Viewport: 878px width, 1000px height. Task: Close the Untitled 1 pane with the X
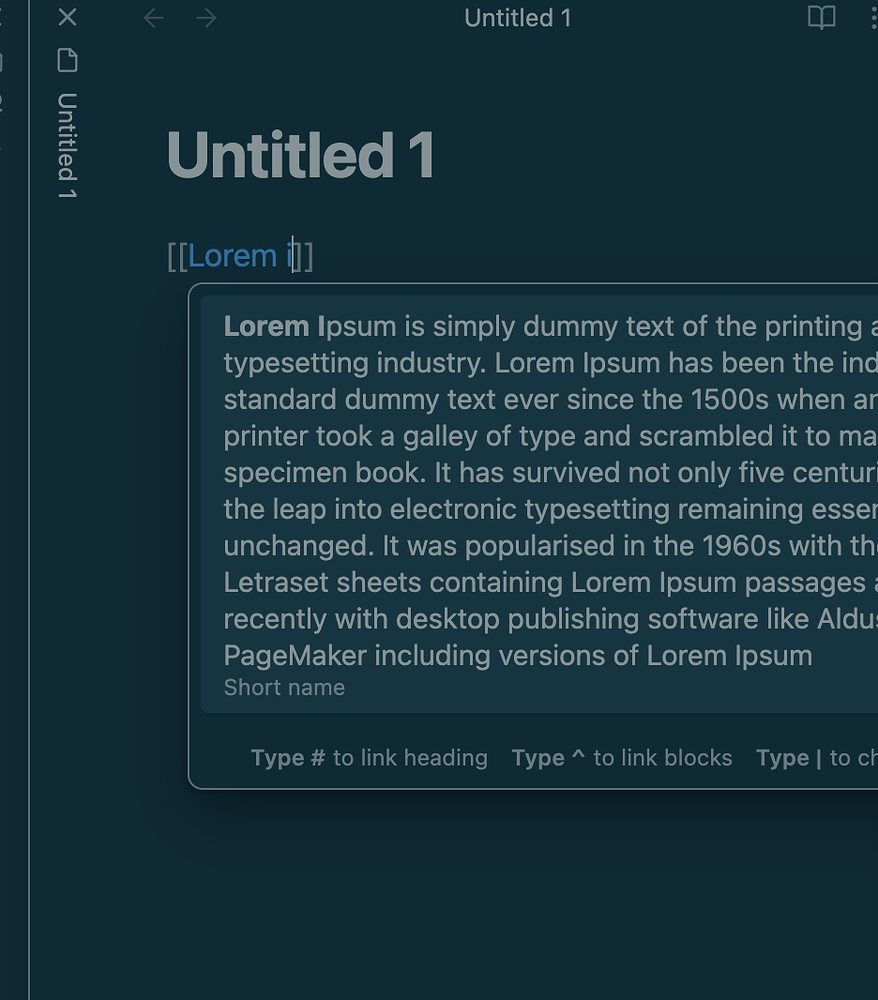pyautogui.click(x=66, y=18)
